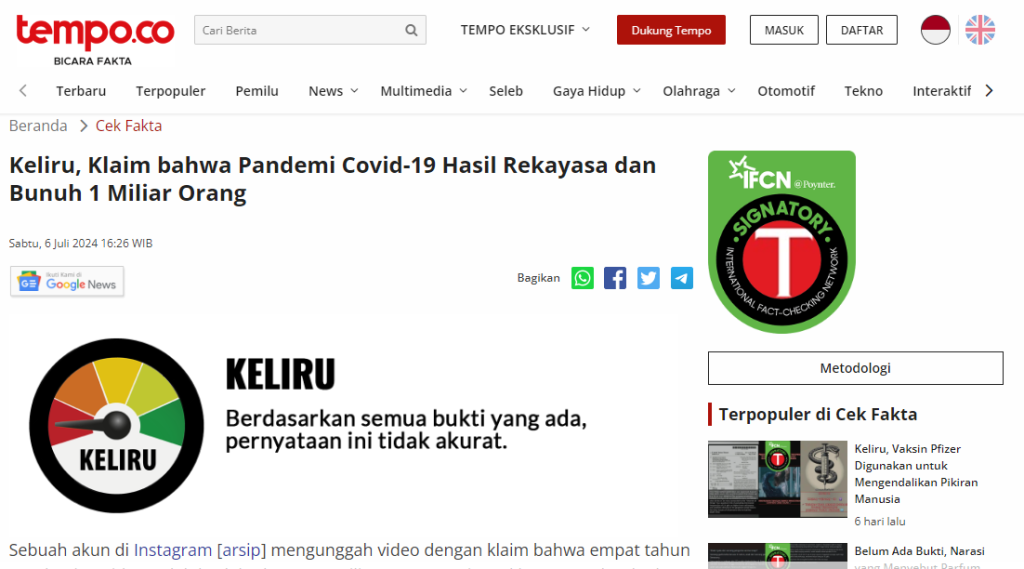Click the date Sabtu, 6 Juli 2024
This screenshot has height=569, width=1024.
pos(81,243)
